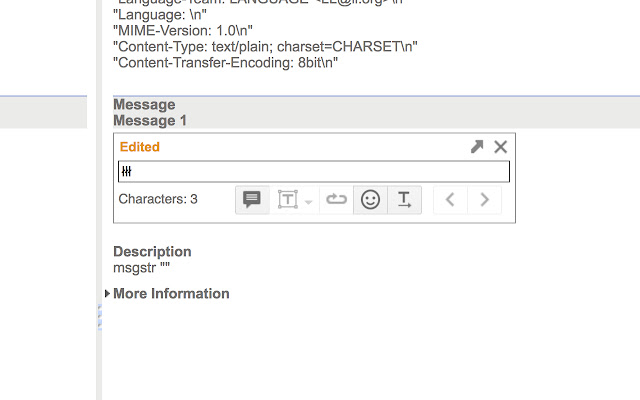This screenshot has width=640, height=400.
Task: Click the comment speech-bubble icon
Action: point(252,200)
